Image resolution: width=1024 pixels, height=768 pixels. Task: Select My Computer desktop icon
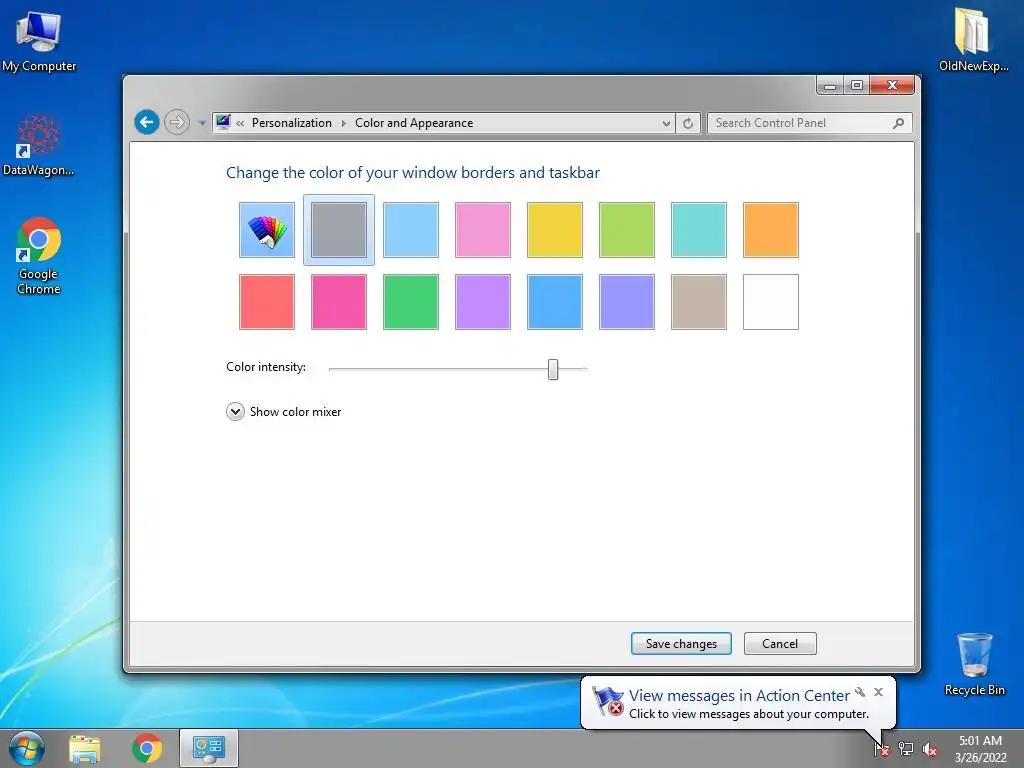[x=39, y=41]
